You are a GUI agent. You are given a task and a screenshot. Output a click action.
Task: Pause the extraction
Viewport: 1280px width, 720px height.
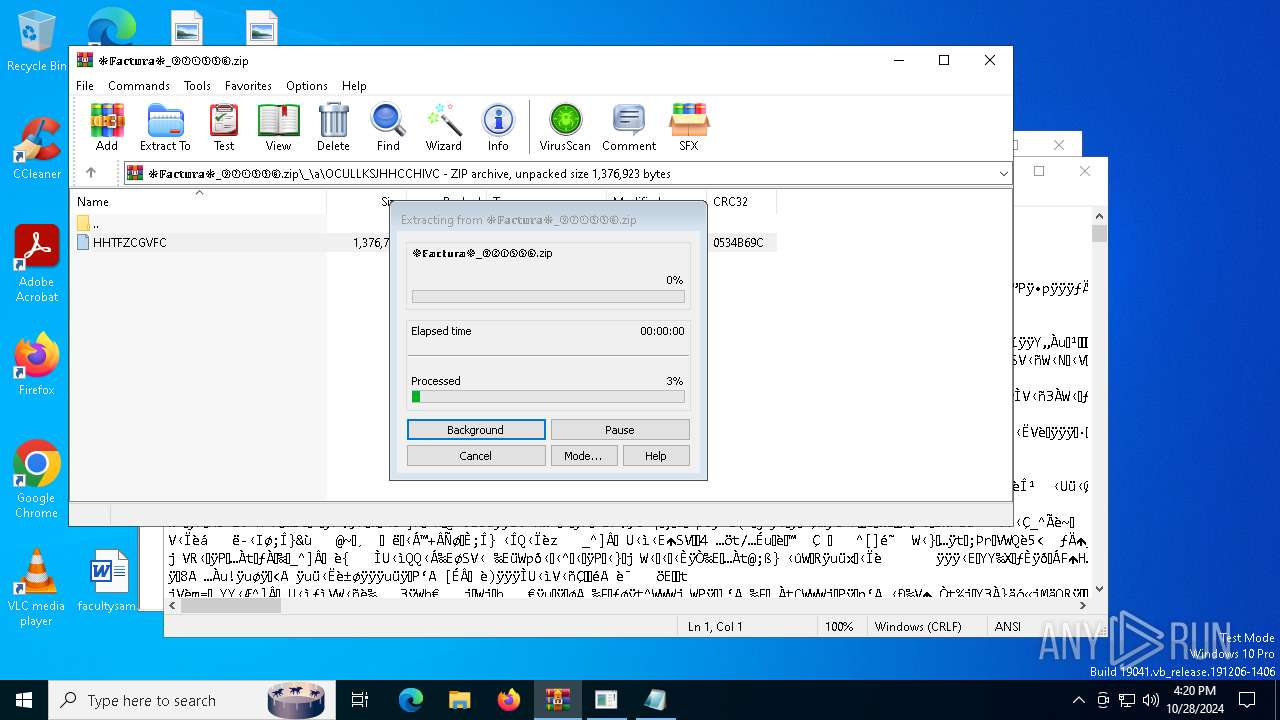pyautogui.click(x=620, y=430)
